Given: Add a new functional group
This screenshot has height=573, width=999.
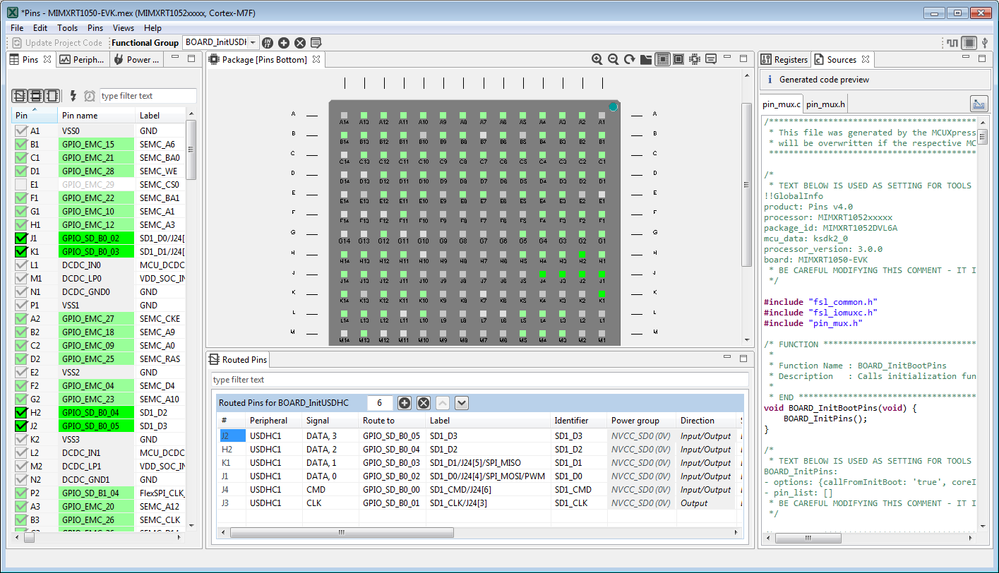Looking at the screenshot, I should click(283, 43).
